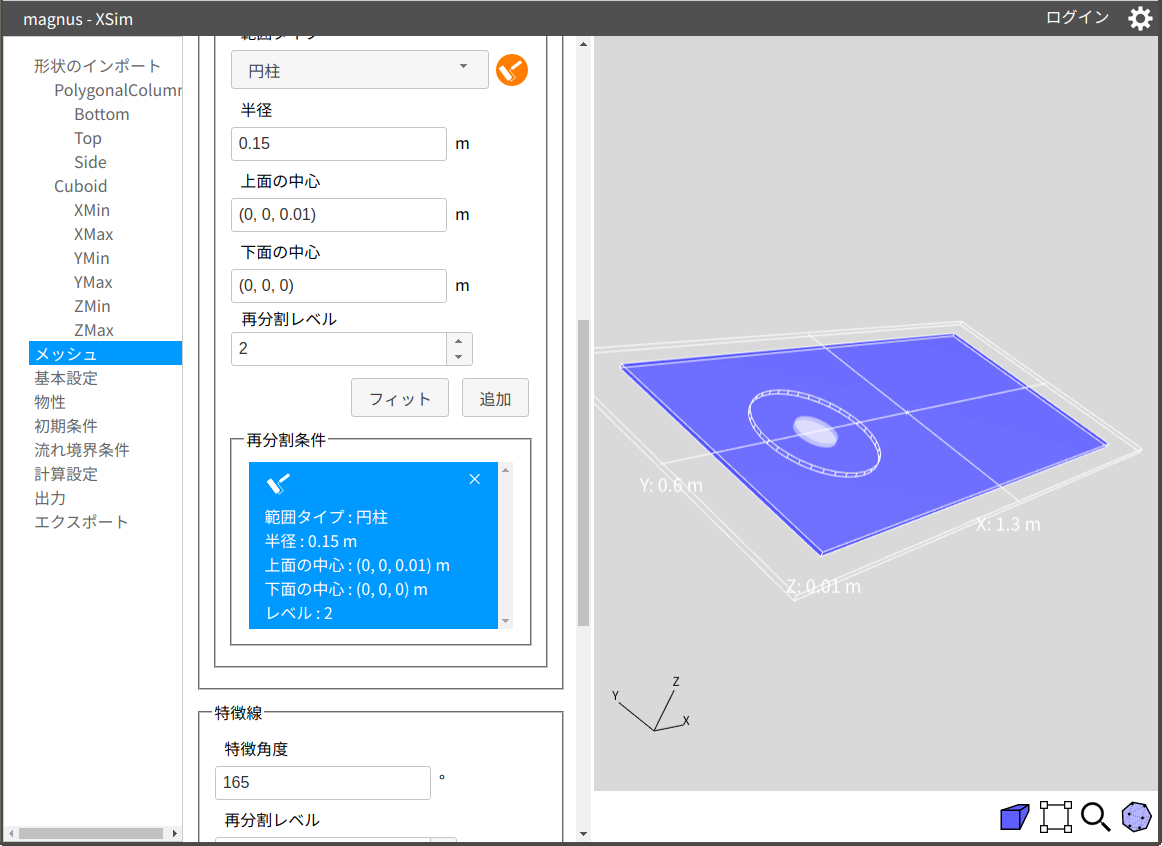Click the settings panel scroll-down arrow

583,834
